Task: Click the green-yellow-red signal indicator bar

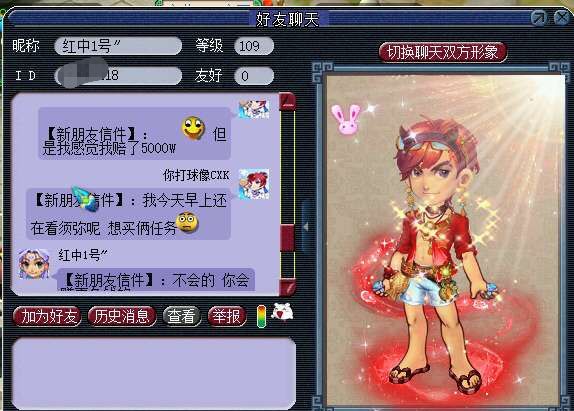Action: (261, 316)
